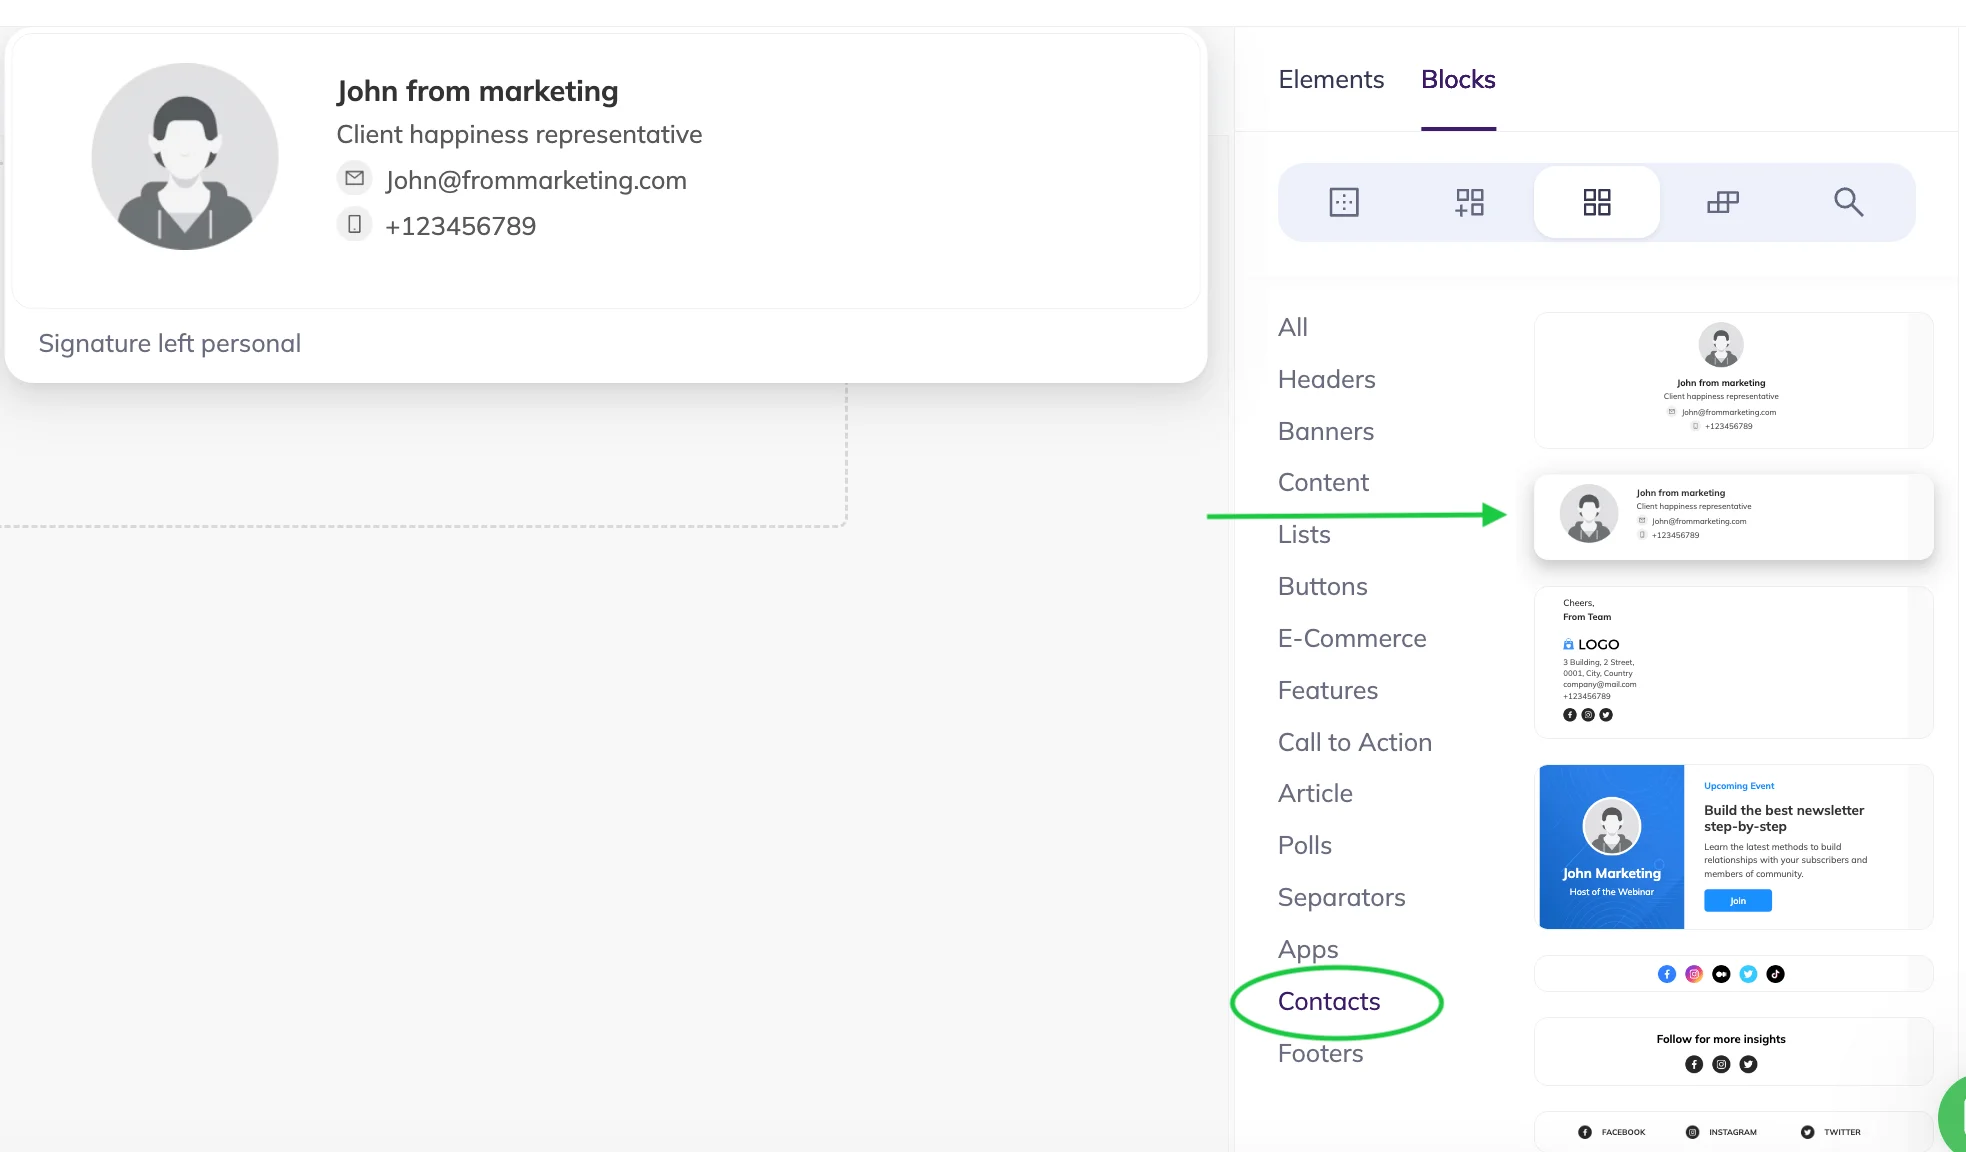Choose the Content category
This screenshot has width=1966, height=1152.
[1323, 482]
